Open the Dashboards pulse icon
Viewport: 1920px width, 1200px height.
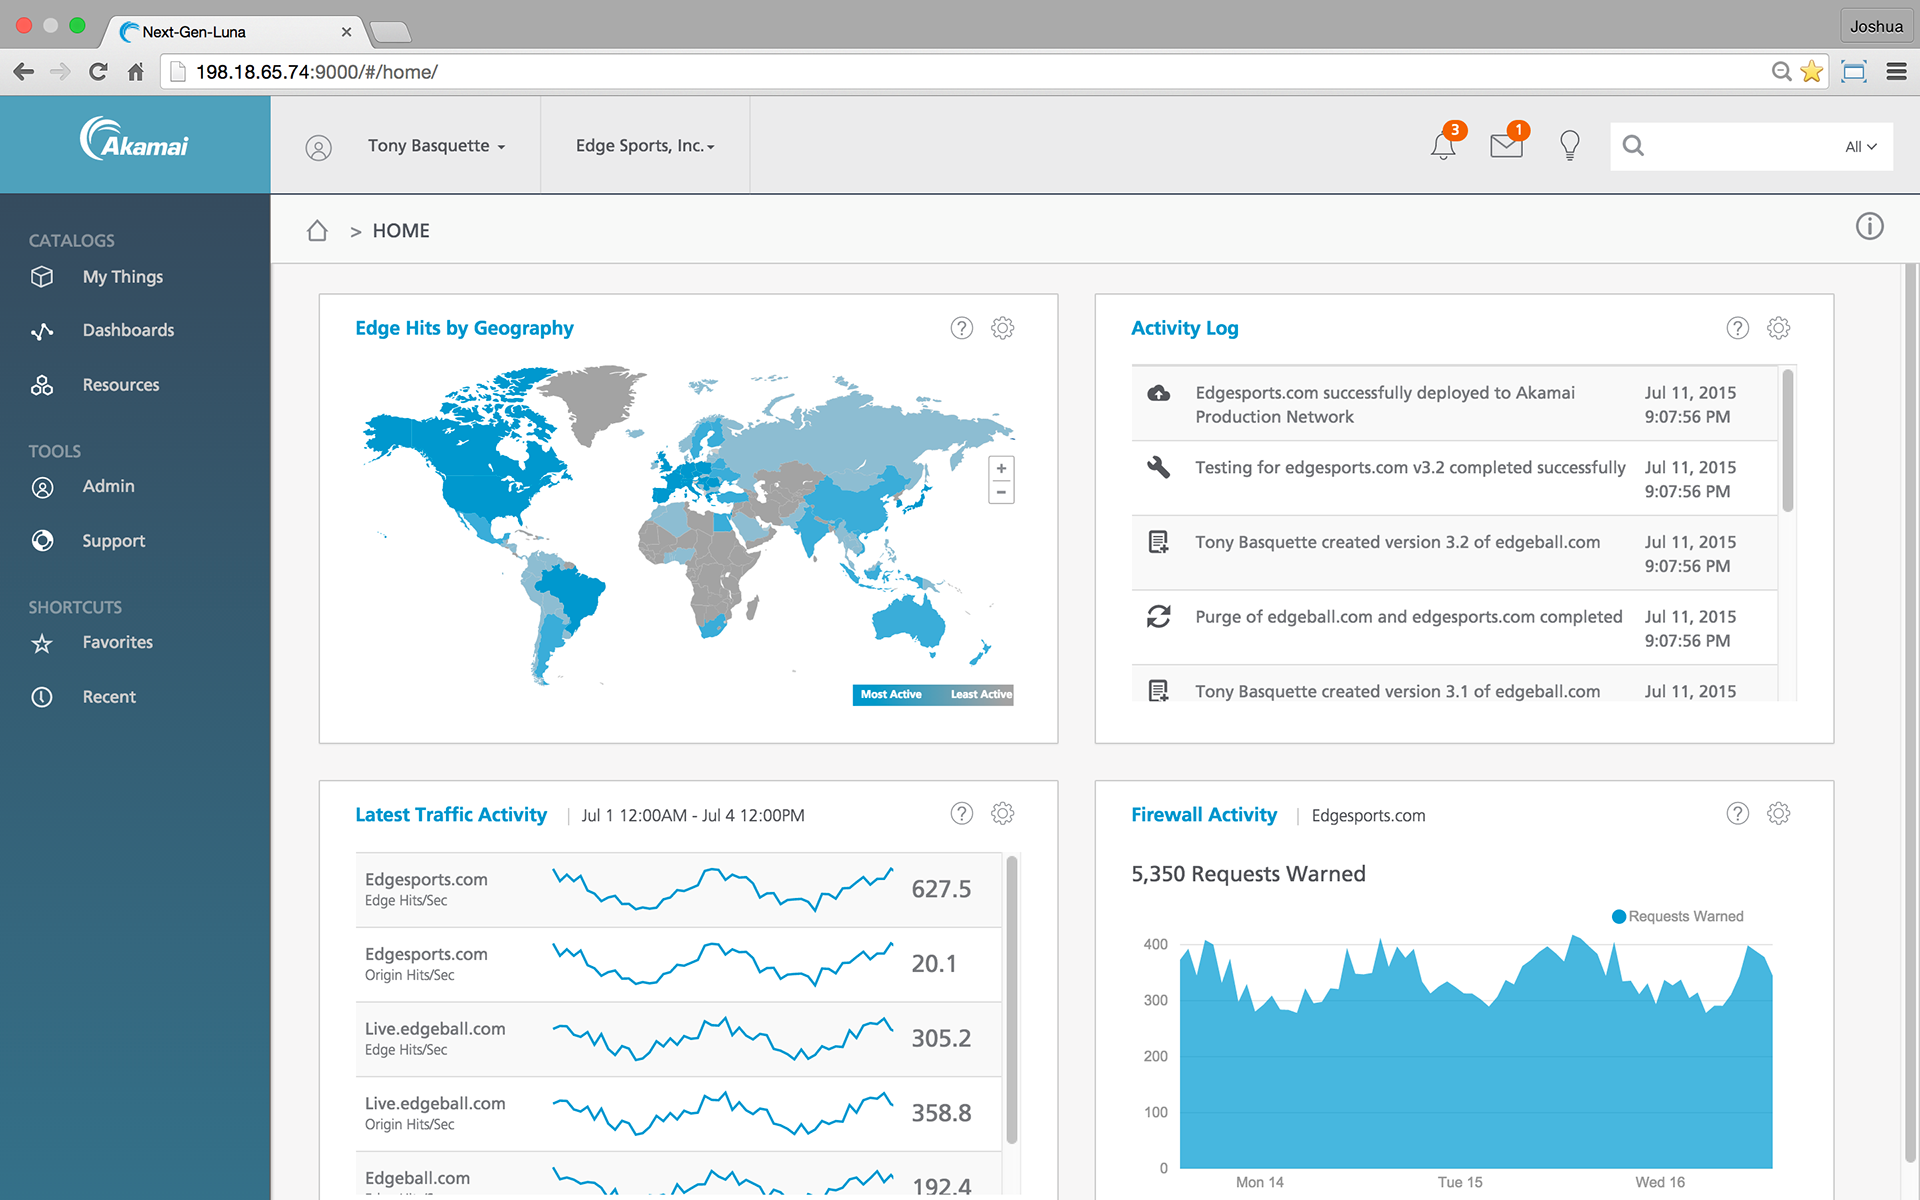pyautogui.click(x=42, y=331)
